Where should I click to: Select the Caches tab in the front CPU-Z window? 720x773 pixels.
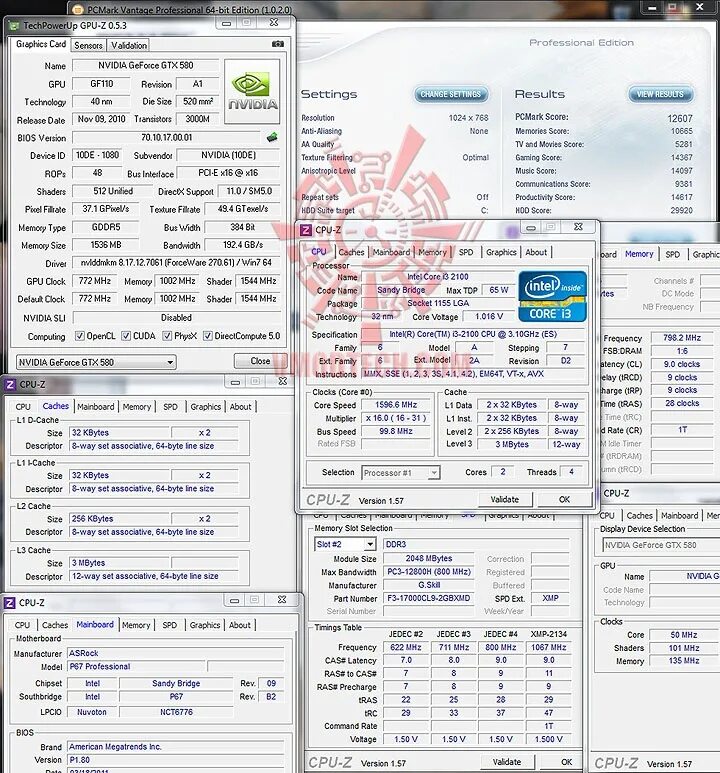coord(351,252)
